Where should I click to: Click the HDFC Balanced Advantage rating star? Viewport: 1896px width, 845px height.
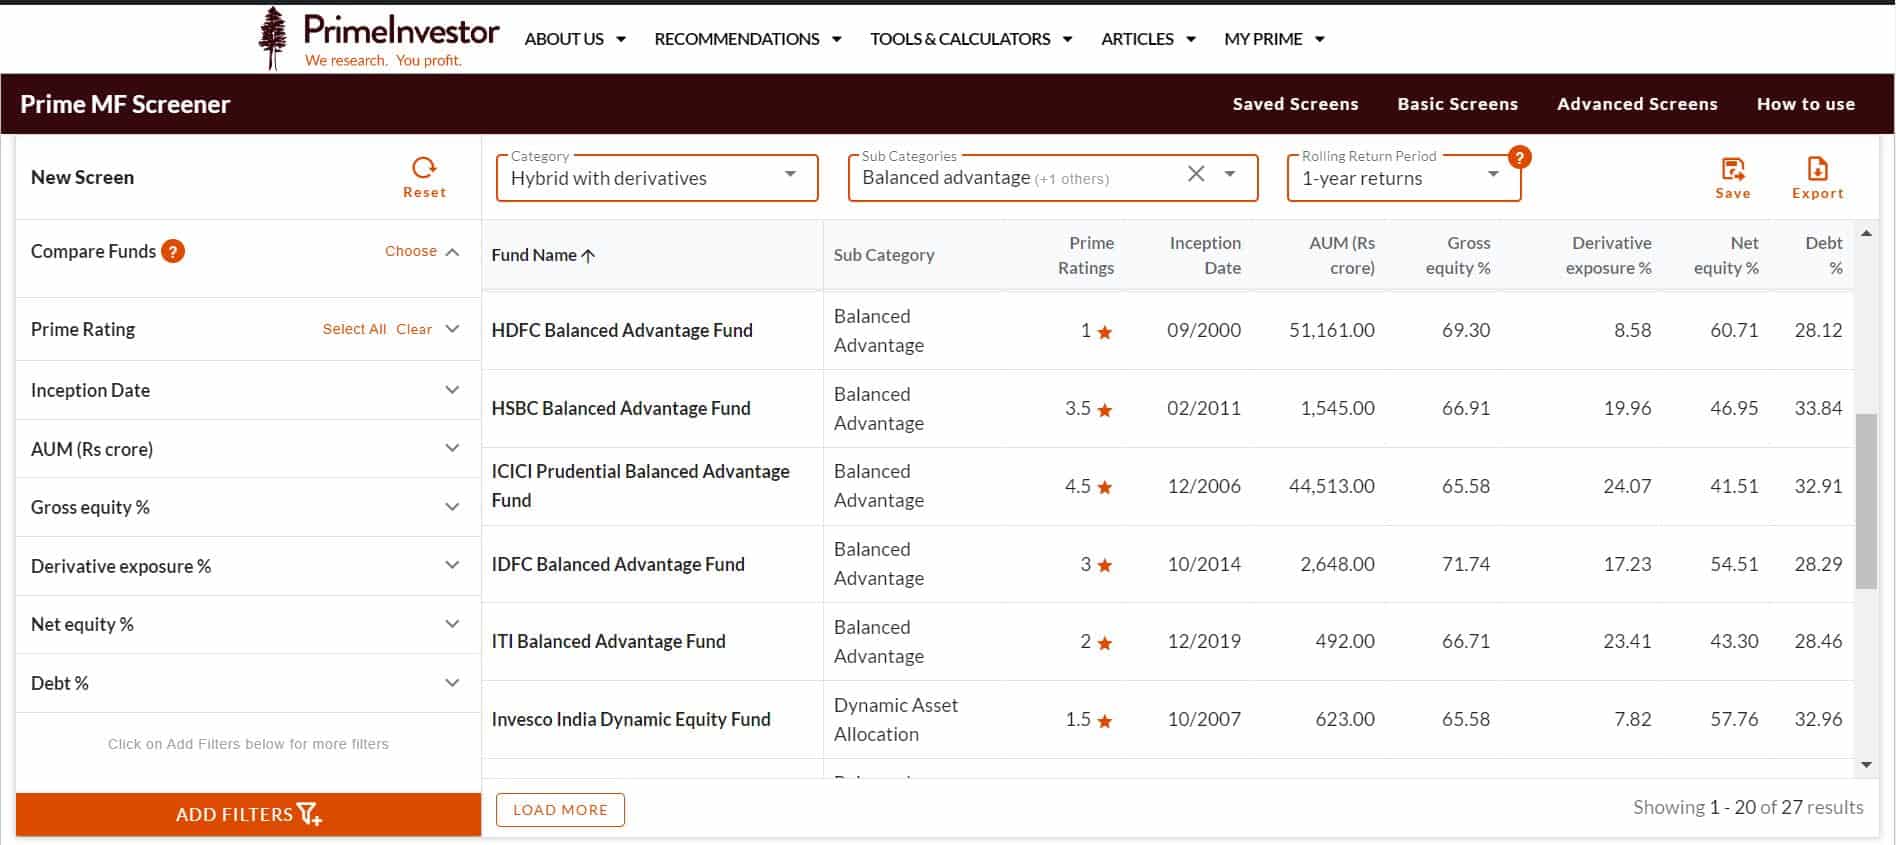1105,332
